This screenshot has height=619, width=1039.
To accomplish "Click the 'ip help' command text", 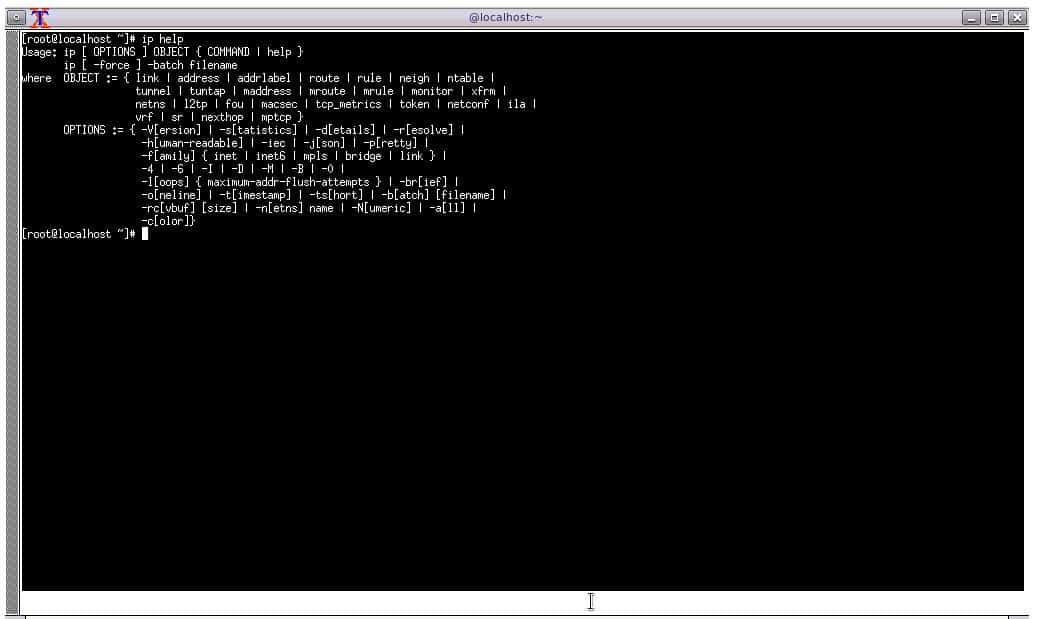I will click(162, 39).
